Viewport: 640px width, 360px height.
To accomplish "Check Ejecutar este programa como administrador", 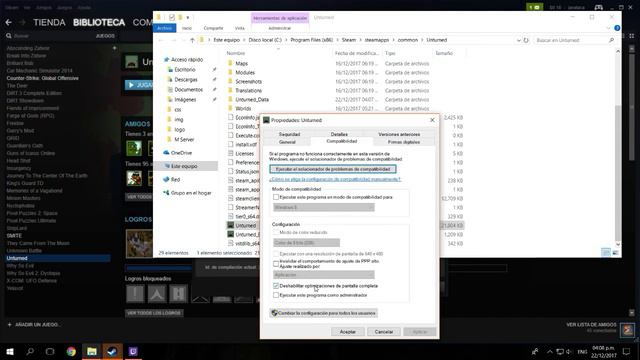I will (276, 295).
